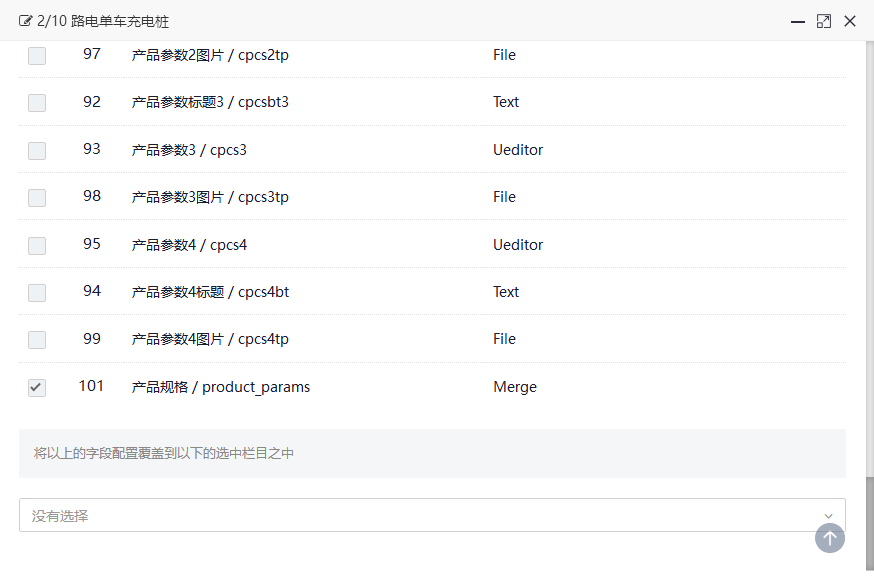Minimize the dialog window

click(798, 21)
